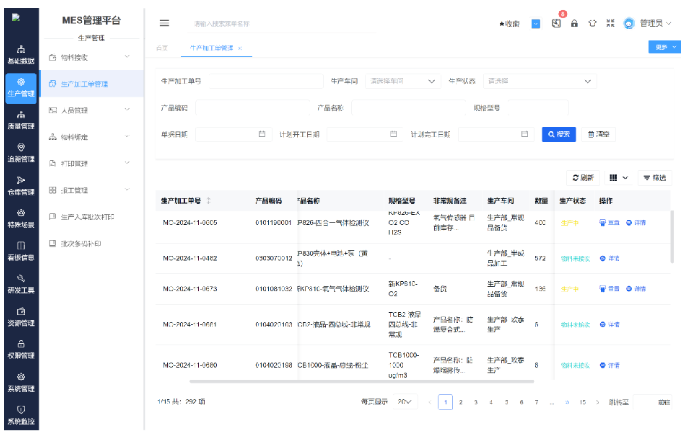Click the sort arrows on 生产加工单号 column

point(208,200)
